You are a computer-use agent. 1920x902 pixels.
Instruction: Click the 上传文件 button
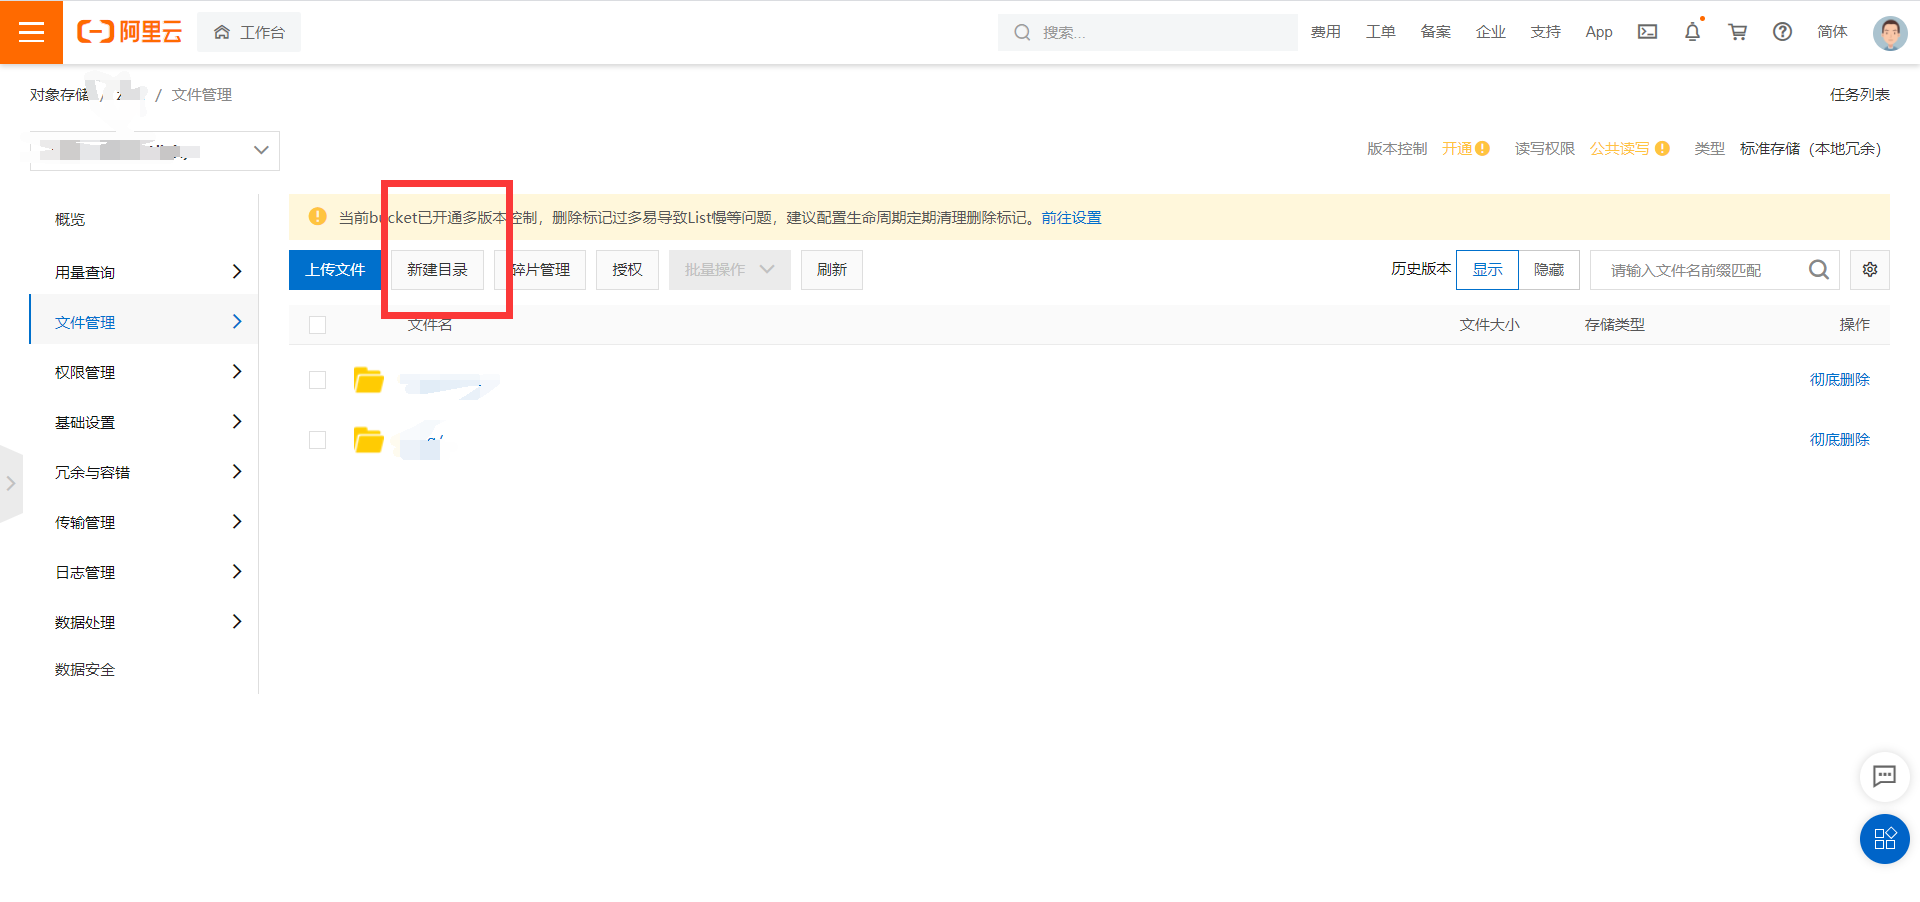tap(335, 269)
